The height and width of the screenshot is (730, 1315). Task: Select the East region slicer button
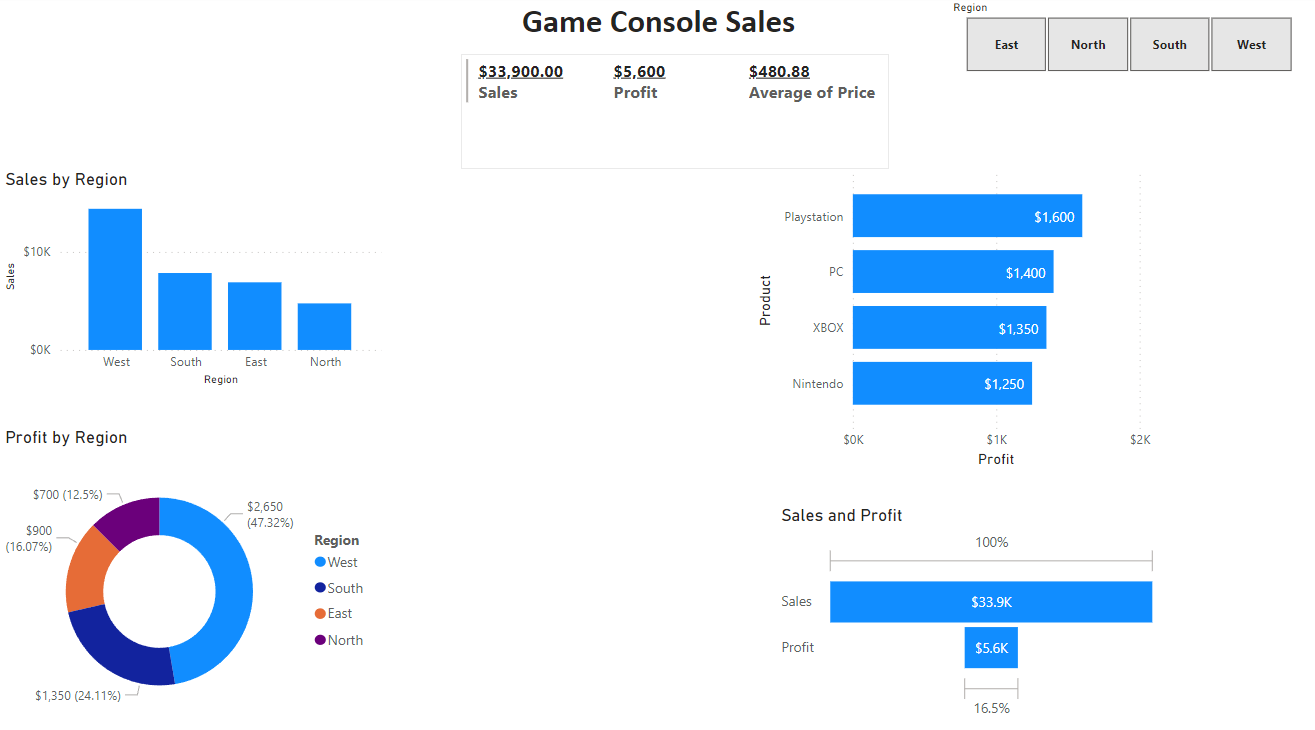click(x=1005, y=44)
